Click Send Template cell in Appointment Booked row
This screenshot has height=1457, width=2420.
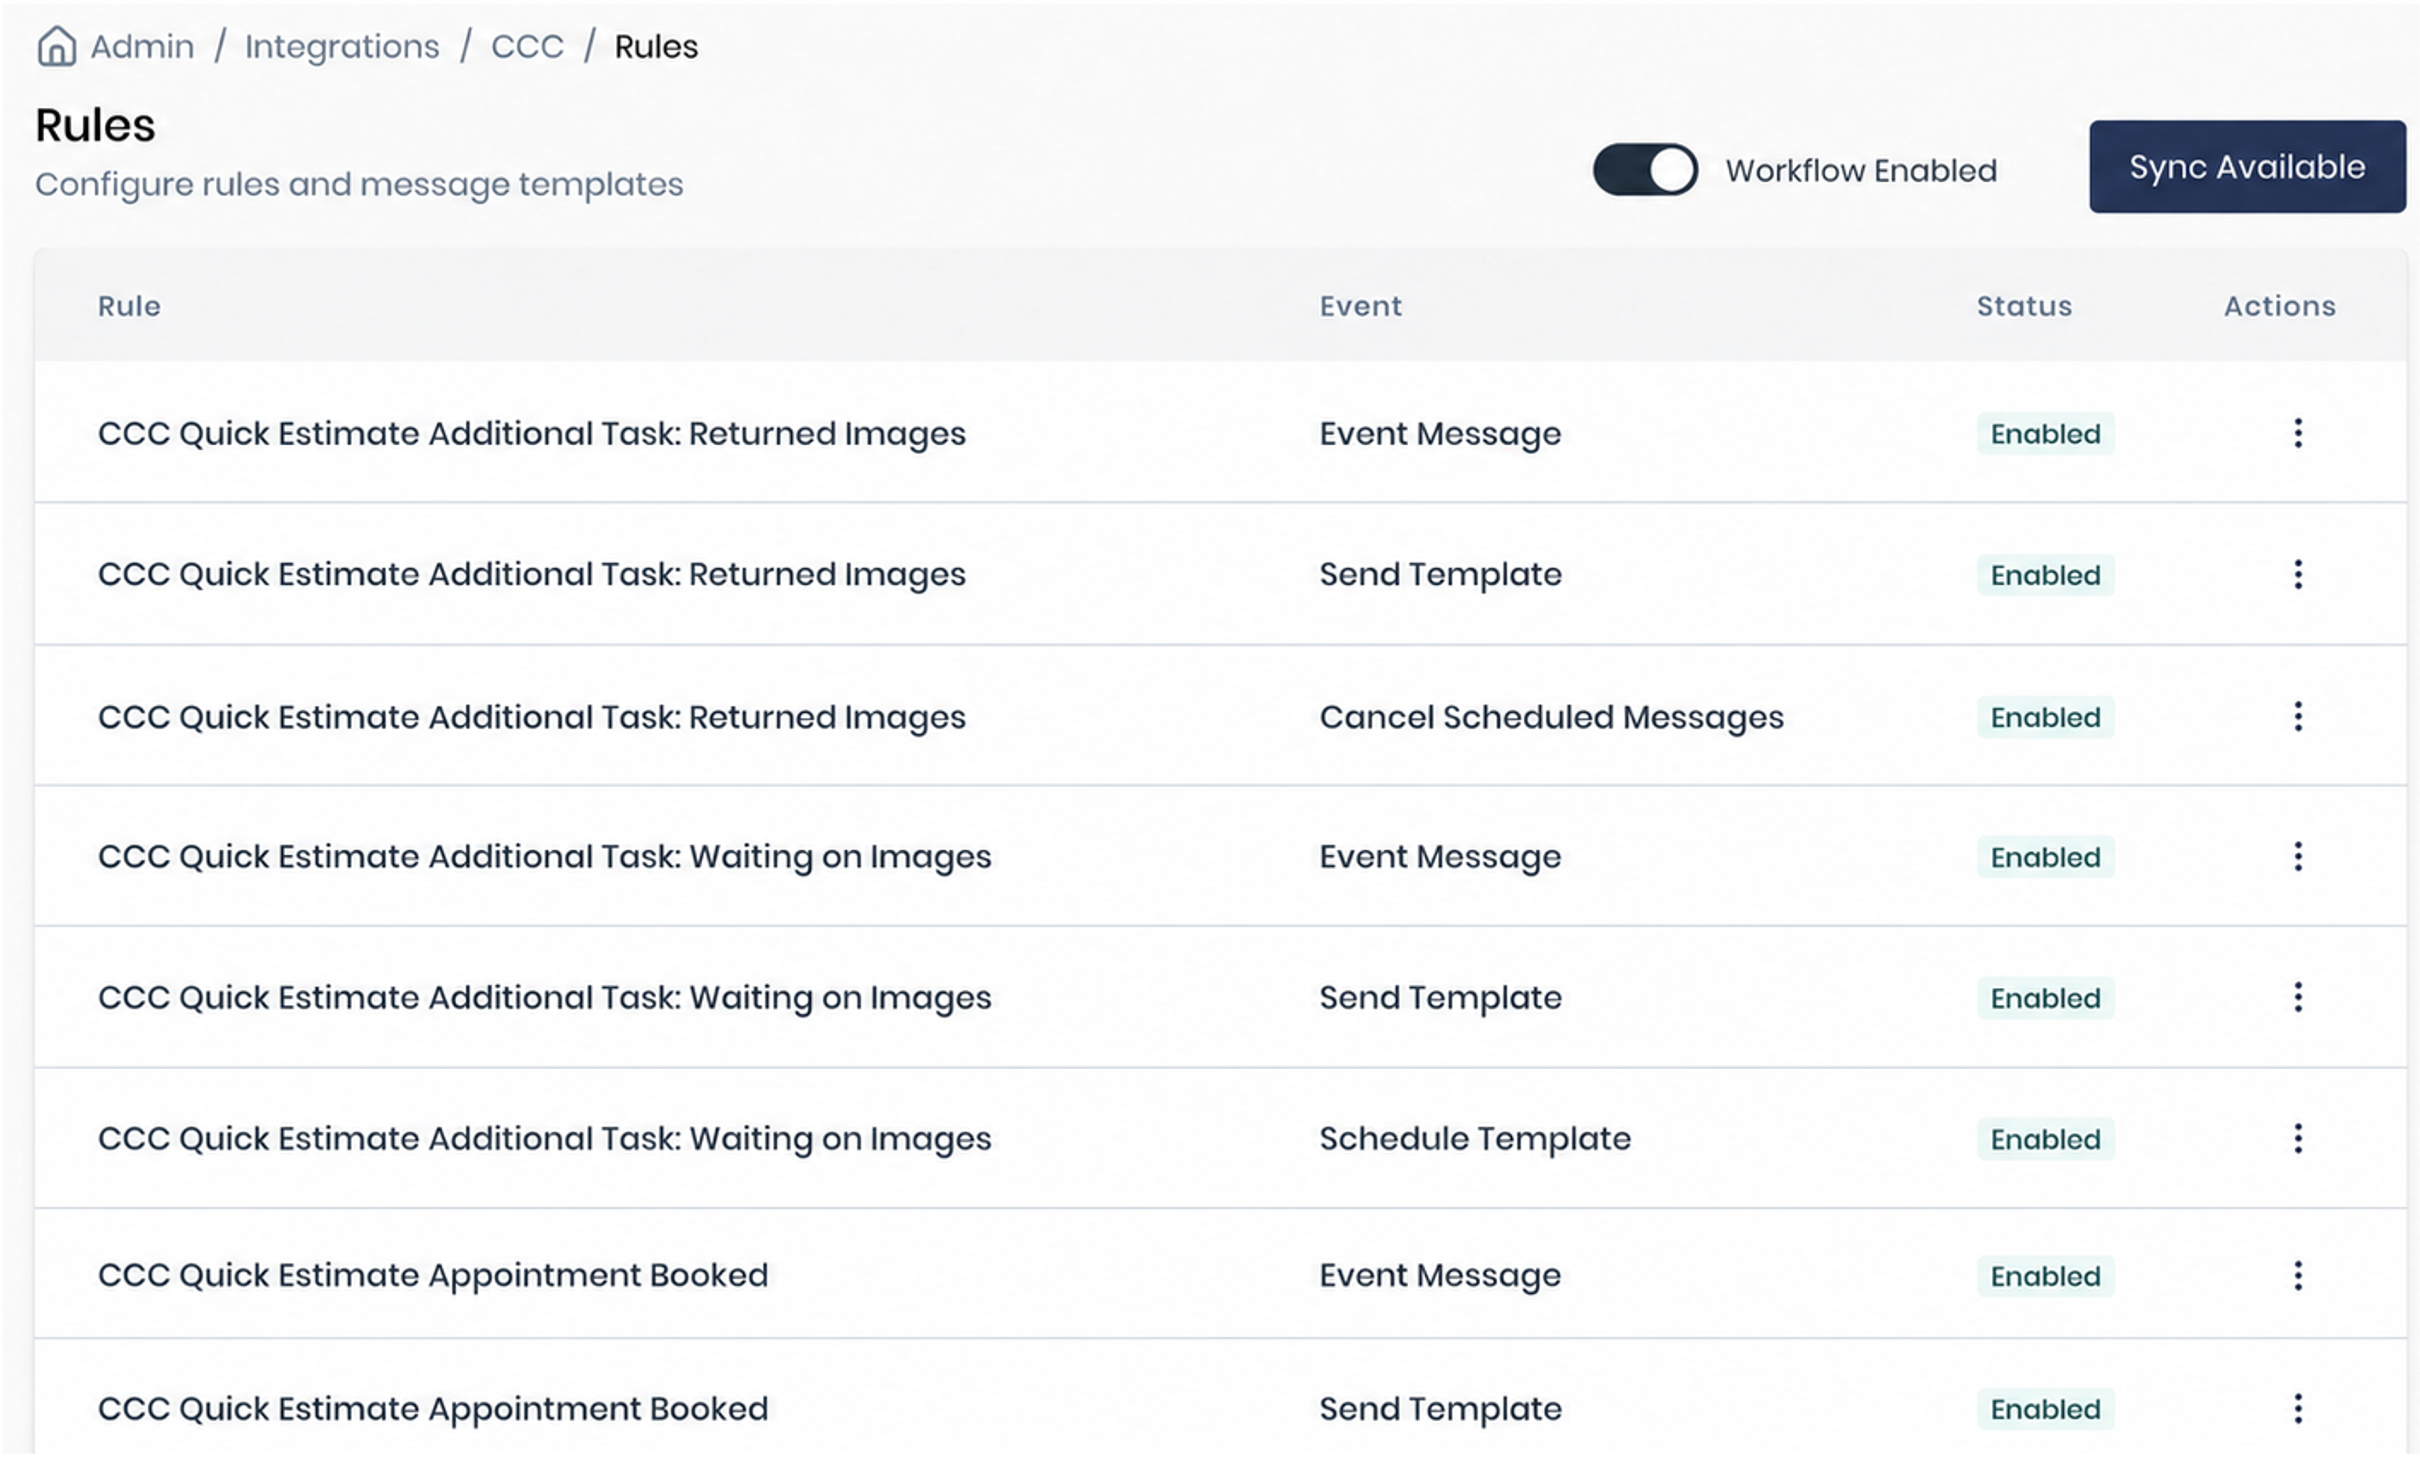point(1440,1409)
